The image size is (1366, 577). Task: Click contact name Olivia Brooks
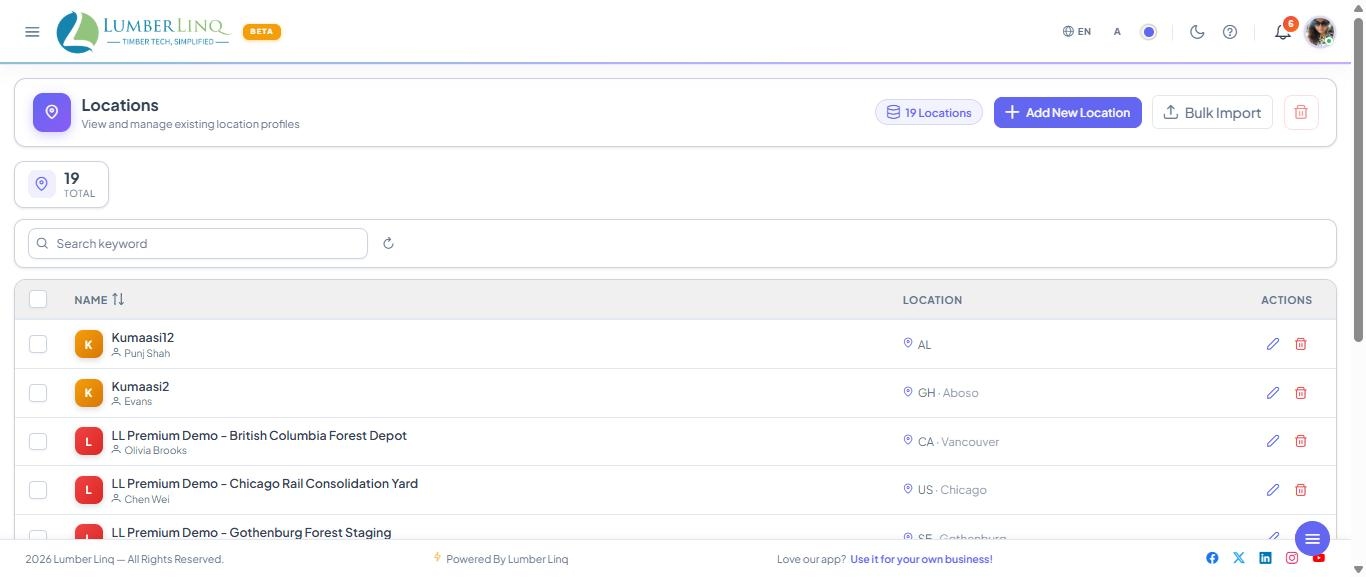click(x=155, y=450)
